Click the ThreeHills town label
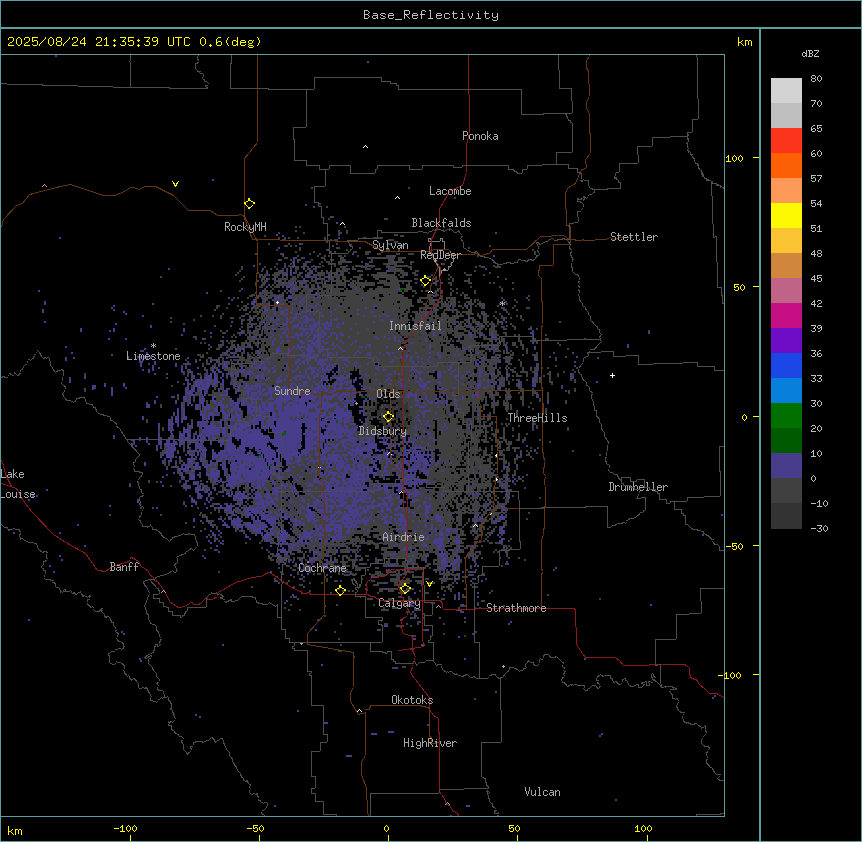The width and height of the screenshot is (862, 842). 537,418
